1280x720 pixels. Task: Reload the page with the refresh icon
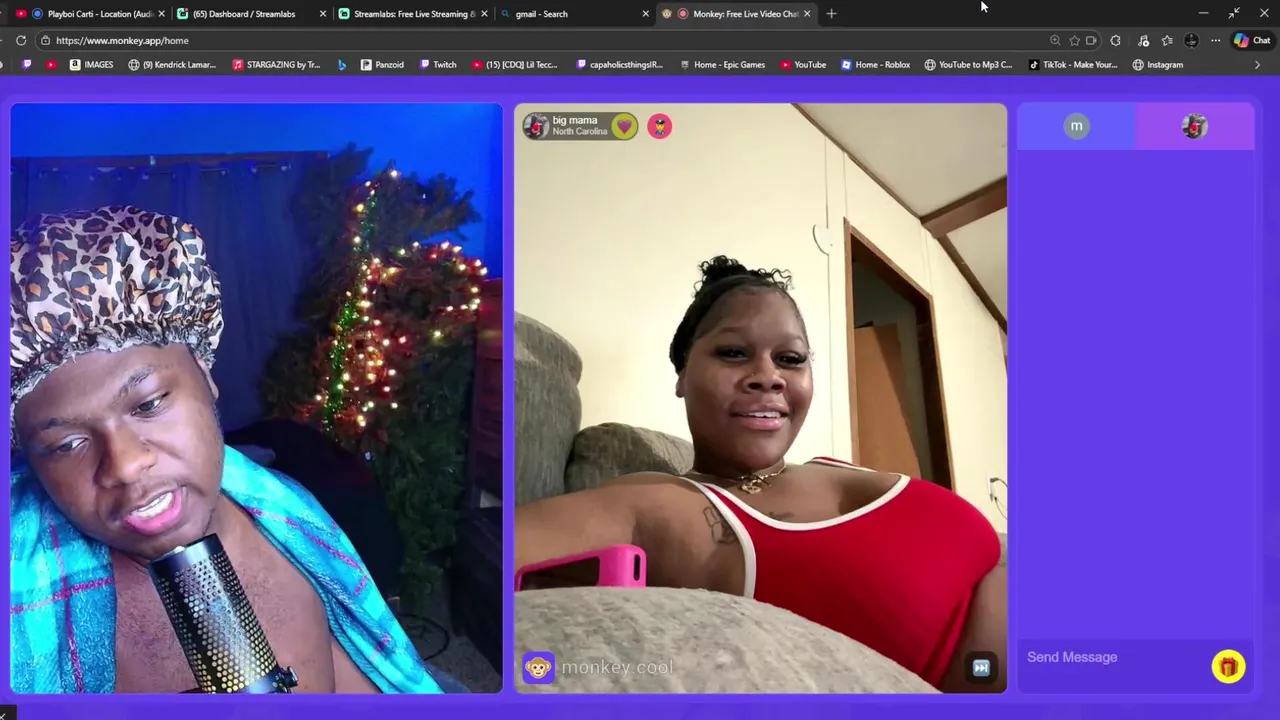pyautogui.click(x=21, y=40)
